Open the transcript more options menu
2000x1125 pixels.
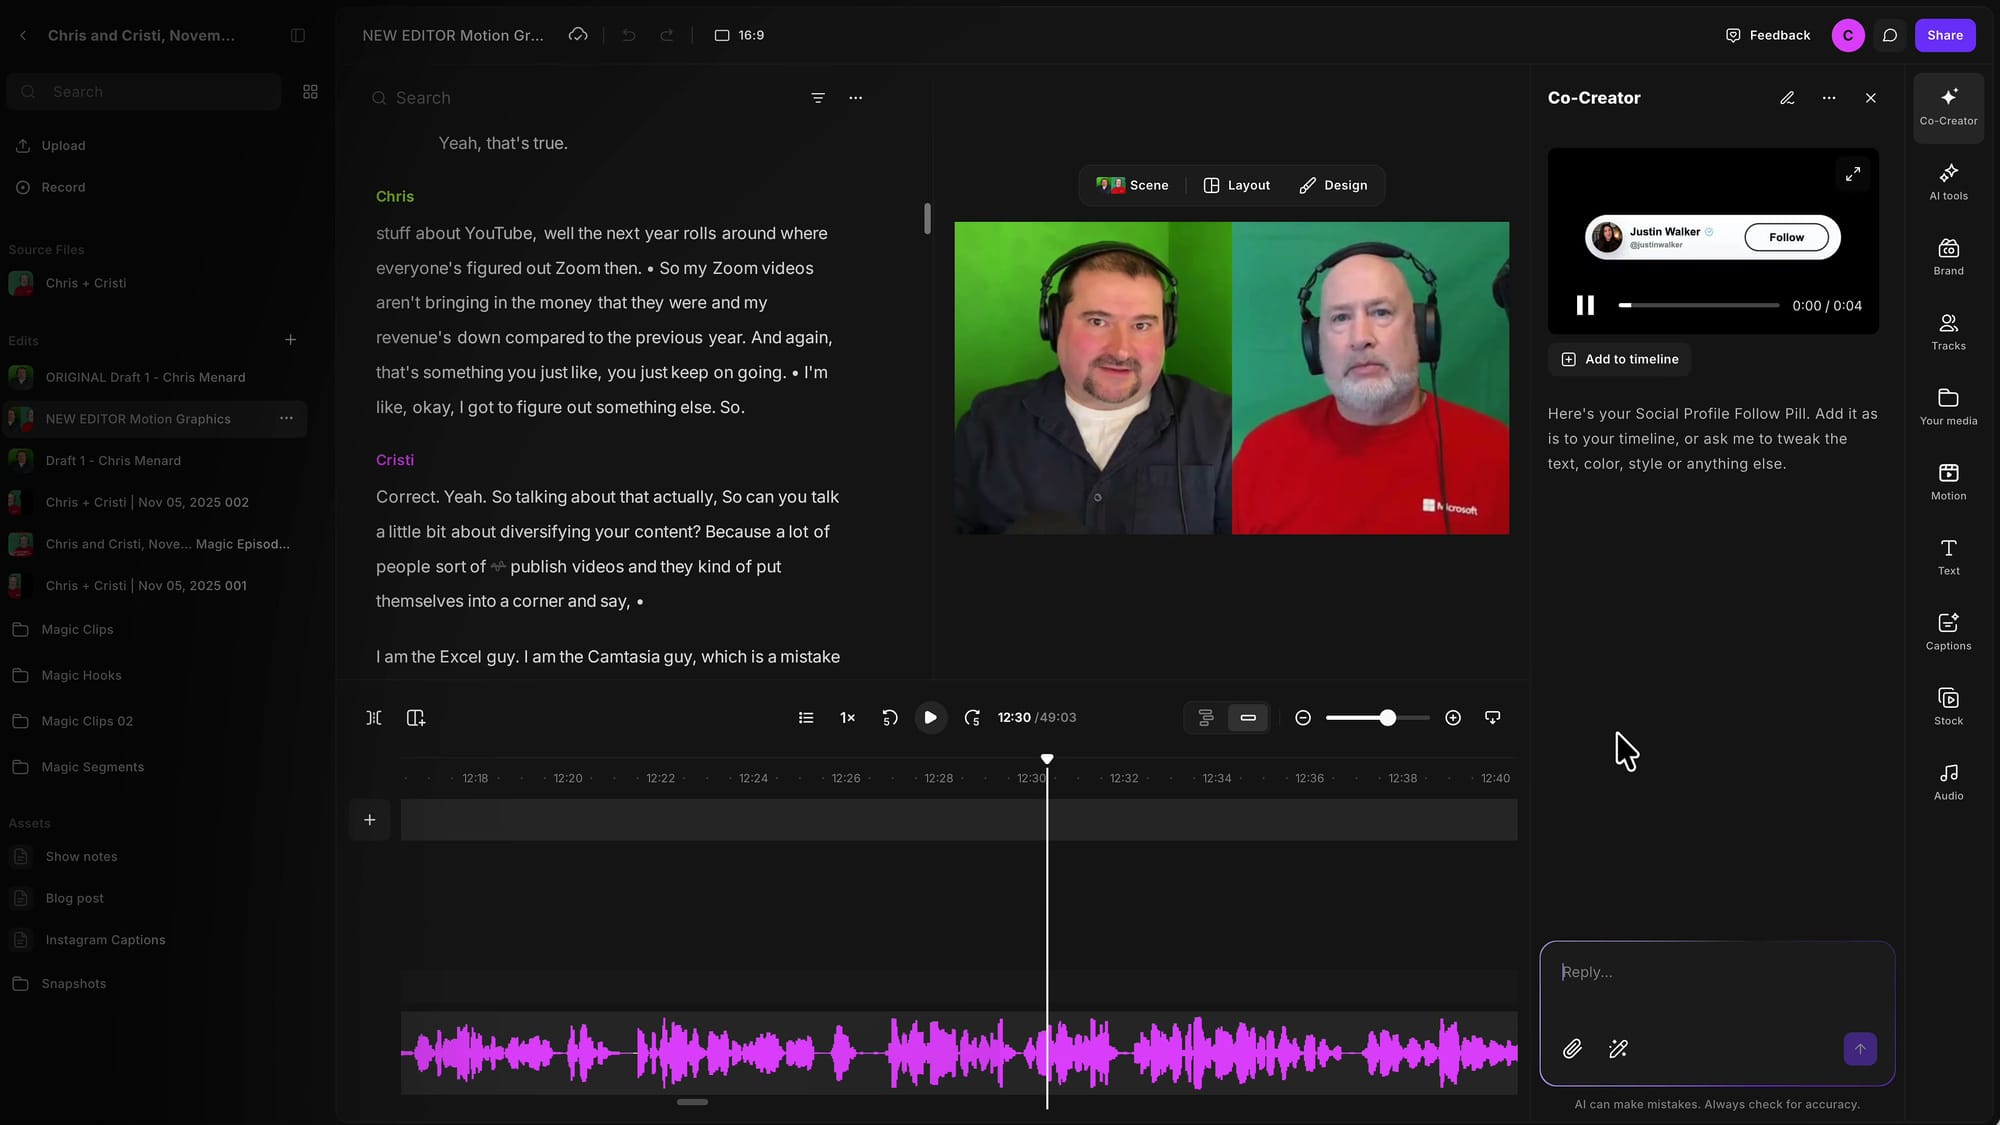(855, 98)
